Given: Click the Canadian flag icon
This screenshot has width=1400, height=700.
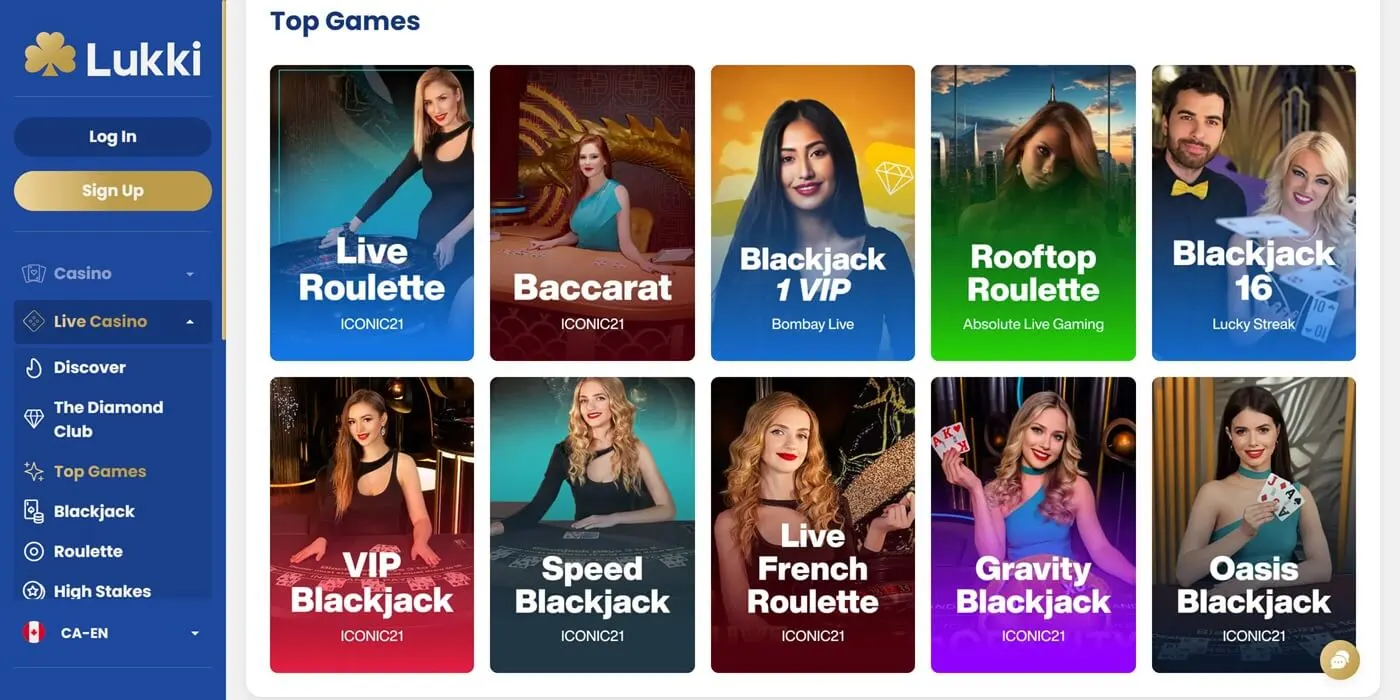Looking at the screenshot, I should [34, 633].
